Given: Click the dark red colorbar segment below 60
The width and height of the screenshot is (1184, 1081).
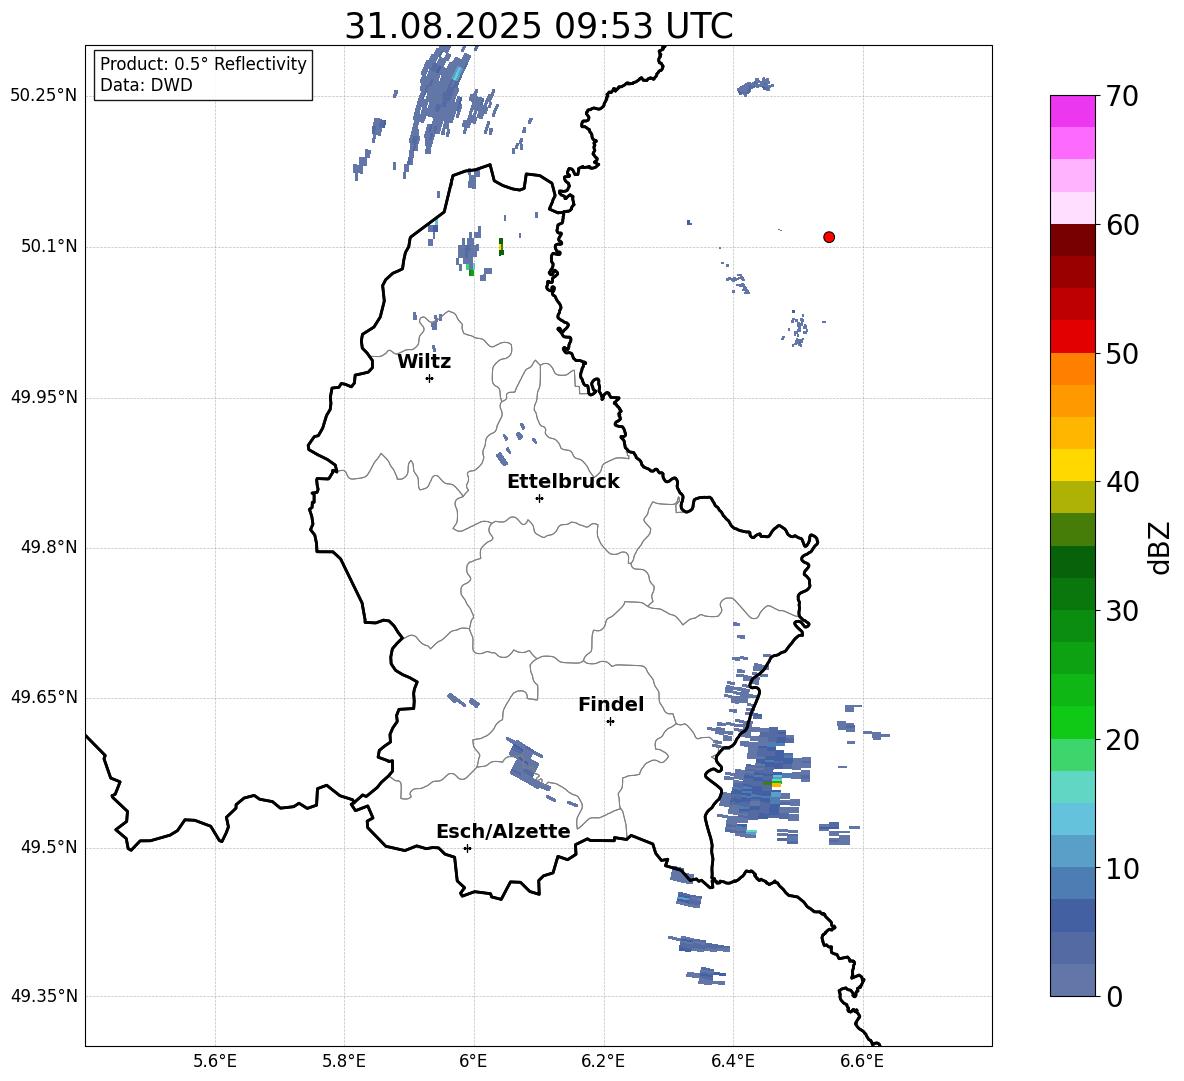Looking at the screenshot, I should point(1073,241).
